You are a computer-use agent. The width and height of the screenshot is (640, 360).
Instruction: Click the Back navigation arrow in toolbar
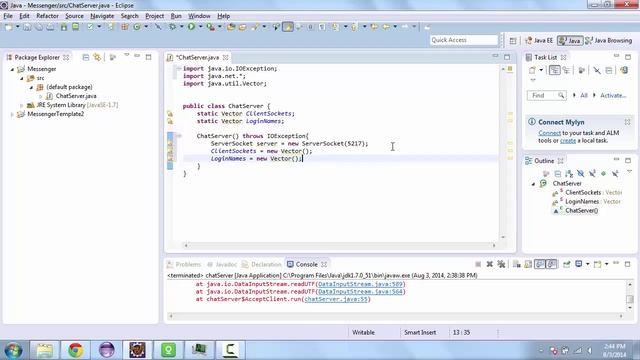pos(386,27)
